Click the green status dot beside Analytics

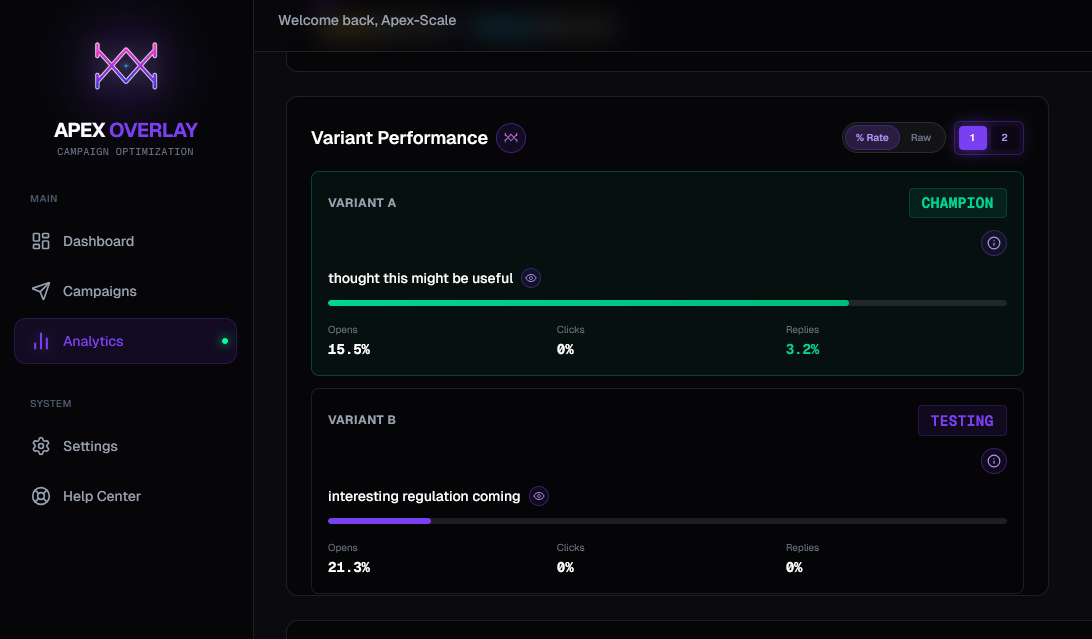point(225,340)
